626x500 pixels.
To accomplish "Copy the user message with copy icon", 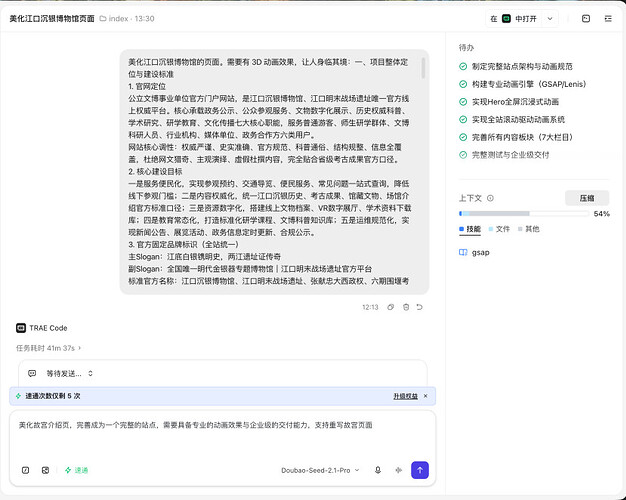I will pos(390,307).
